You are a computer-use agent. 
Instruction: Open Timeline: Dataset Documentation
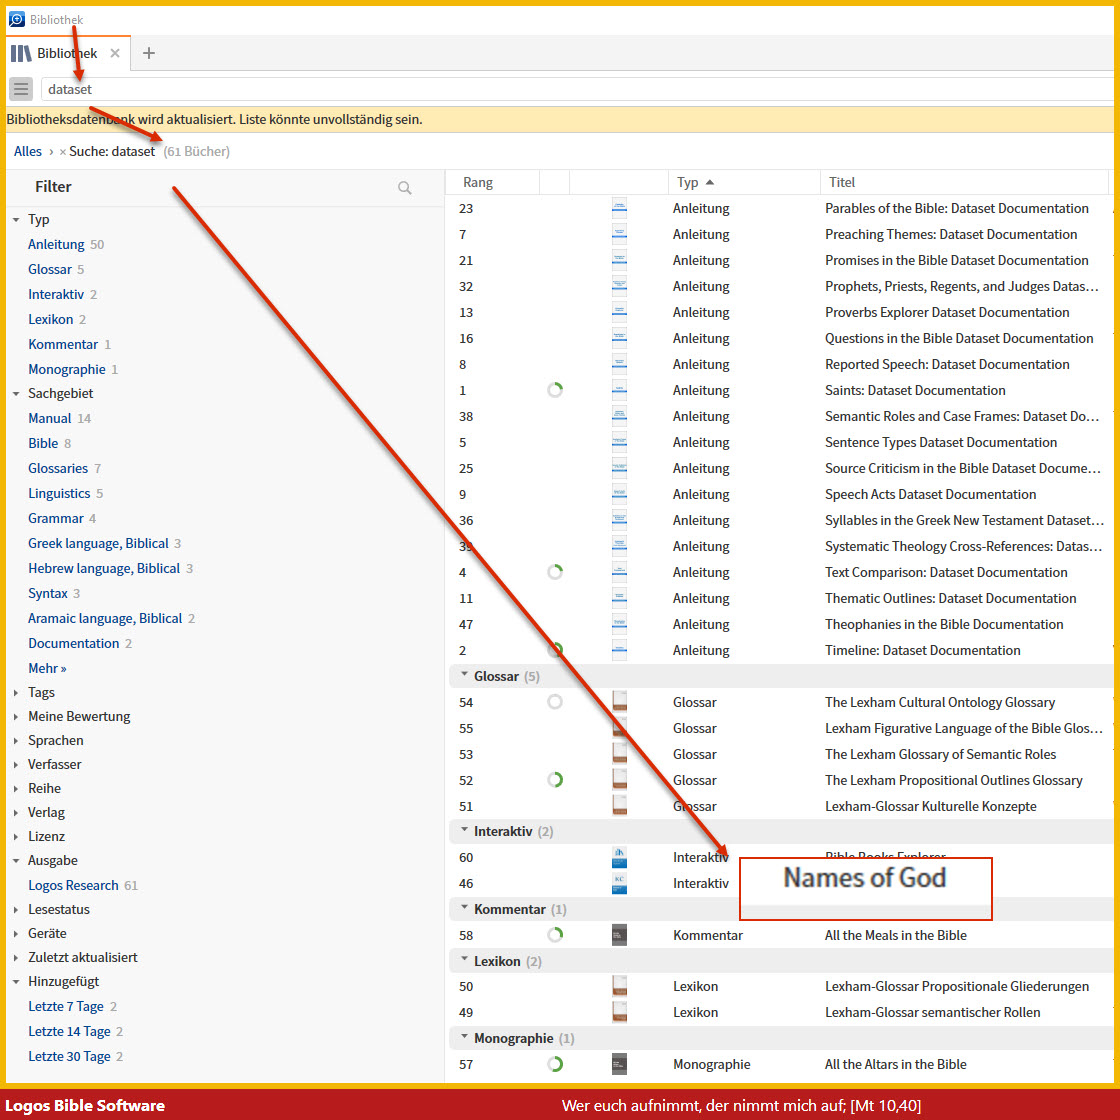(x=922, y=650)
